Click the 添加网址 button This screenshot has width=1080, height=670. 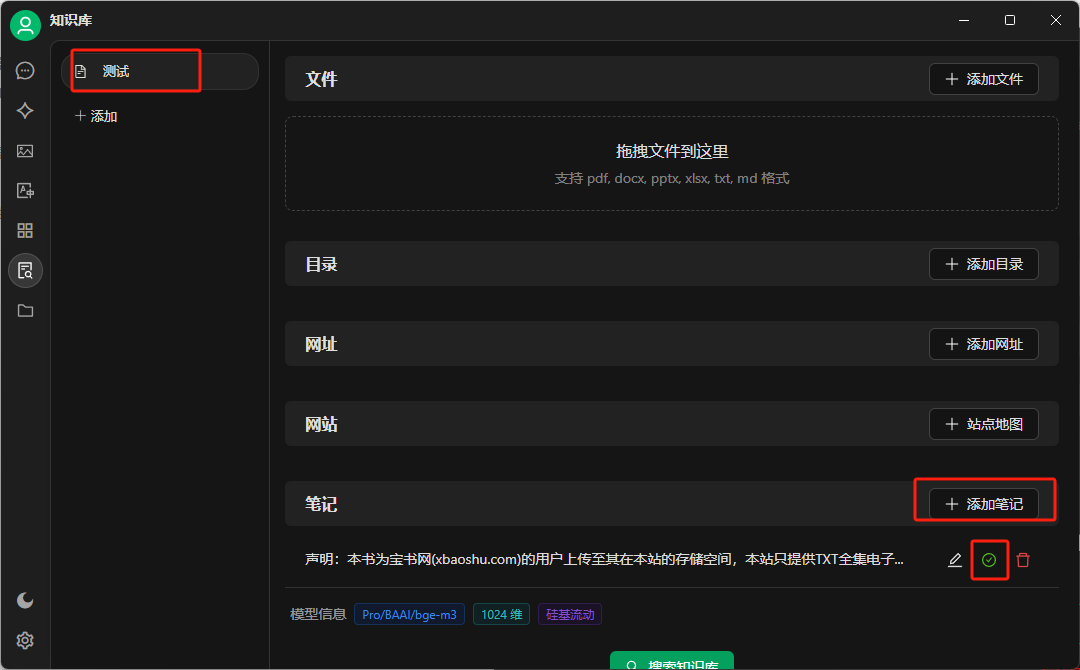click(983, 345)
